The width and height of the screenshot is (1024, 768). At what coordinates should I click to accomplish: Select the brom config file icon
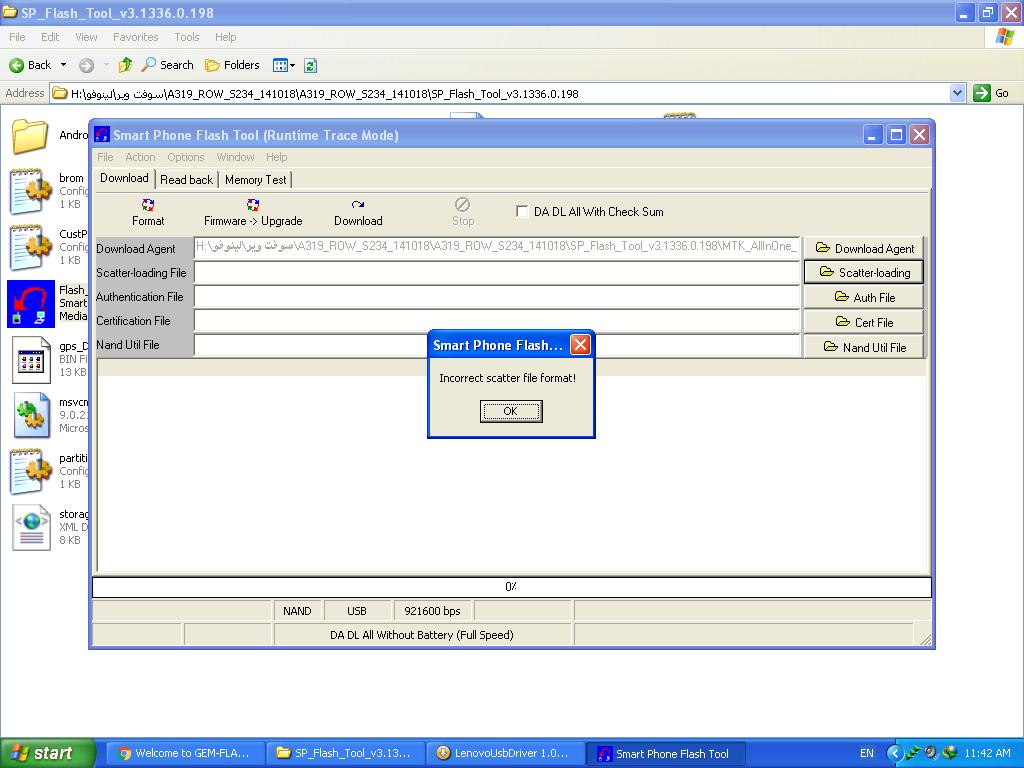pos(30,191)
